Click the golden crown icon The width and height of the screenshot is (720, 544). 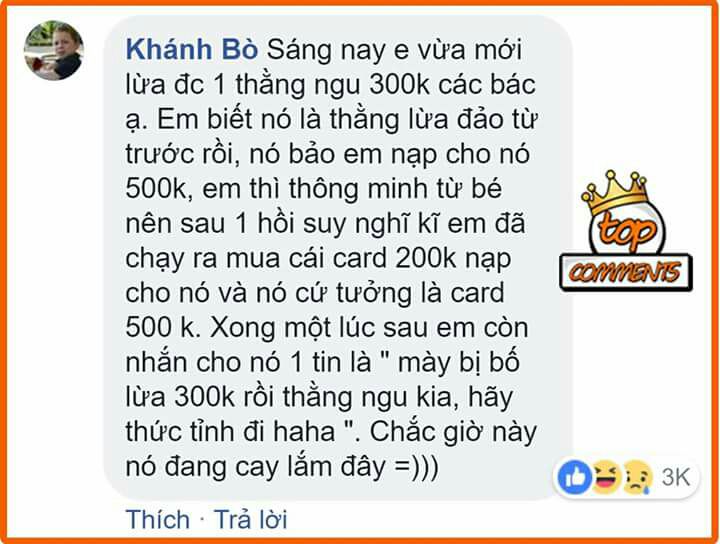click(615, 192)
